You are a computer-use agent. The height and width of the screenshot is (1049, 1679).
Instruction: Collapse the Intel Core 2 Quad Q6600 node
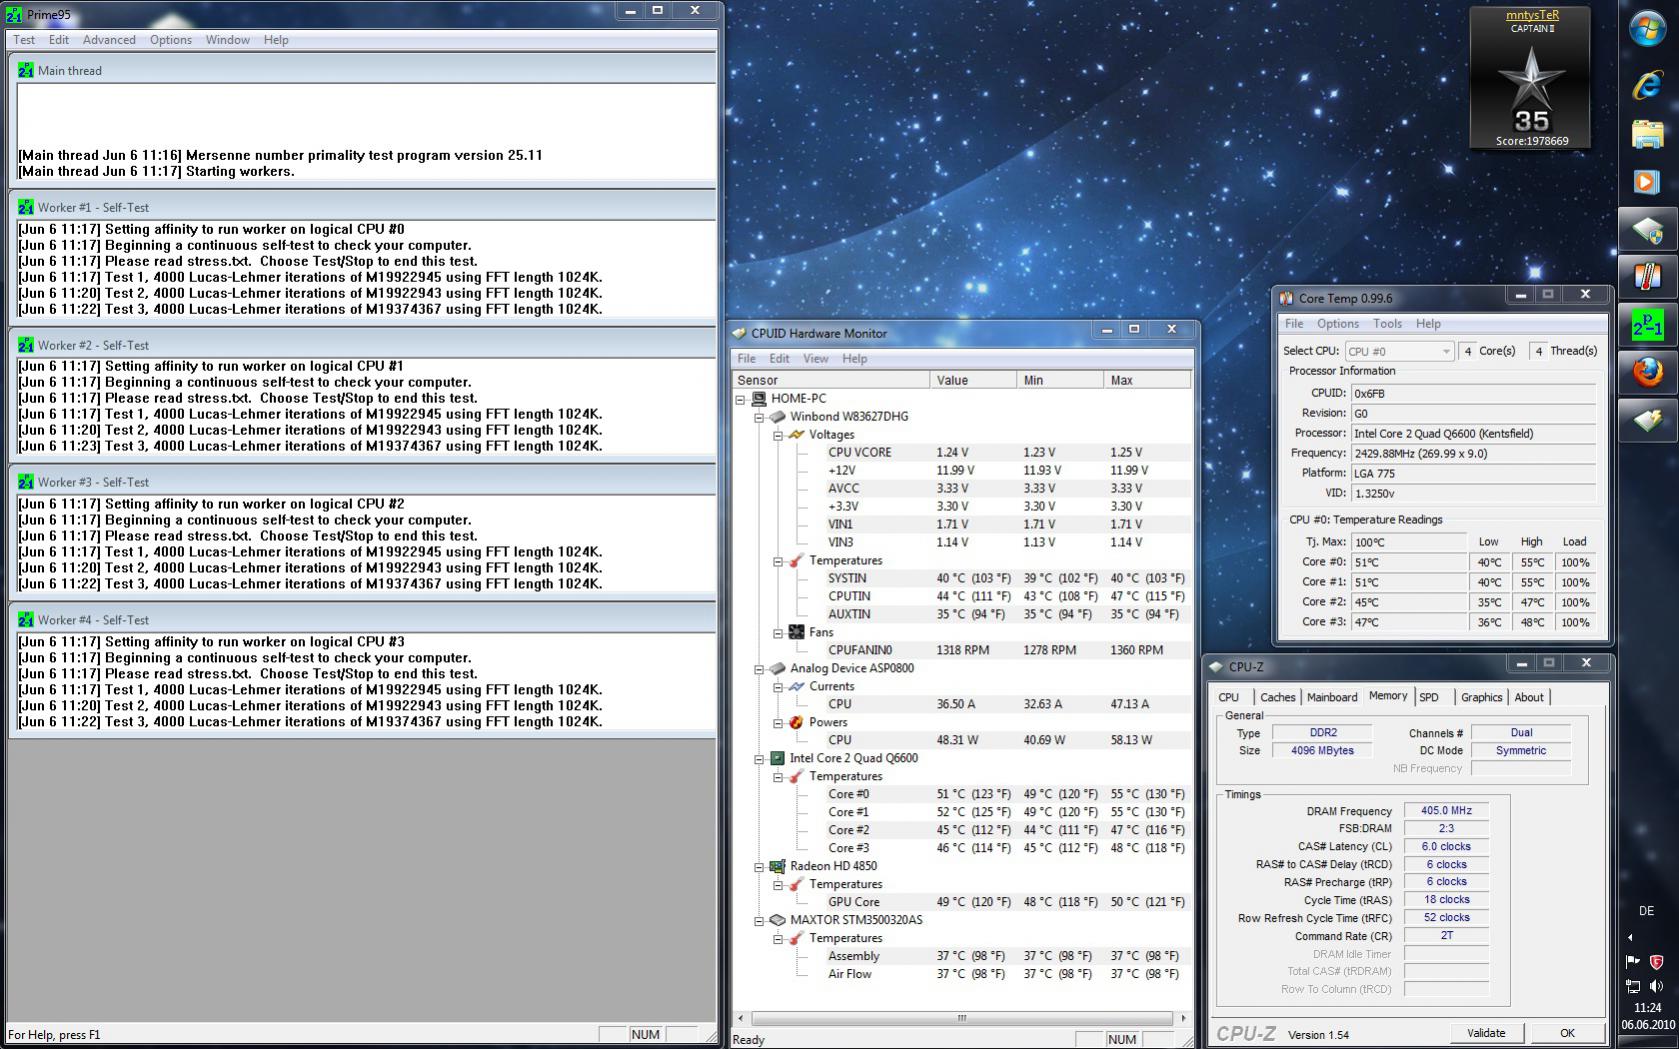pos(759,759)
